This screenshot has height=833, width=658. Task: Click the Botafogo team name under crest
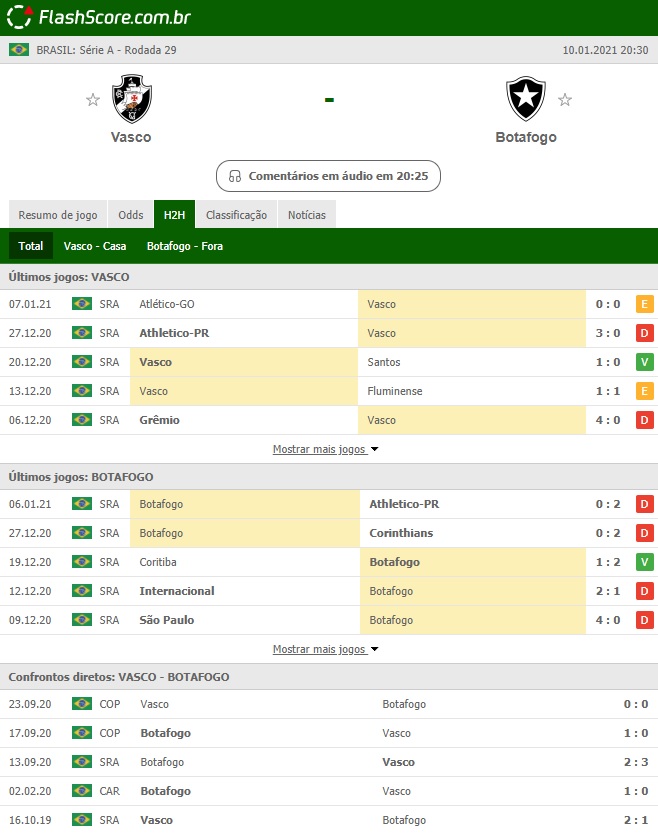(526, 137)
